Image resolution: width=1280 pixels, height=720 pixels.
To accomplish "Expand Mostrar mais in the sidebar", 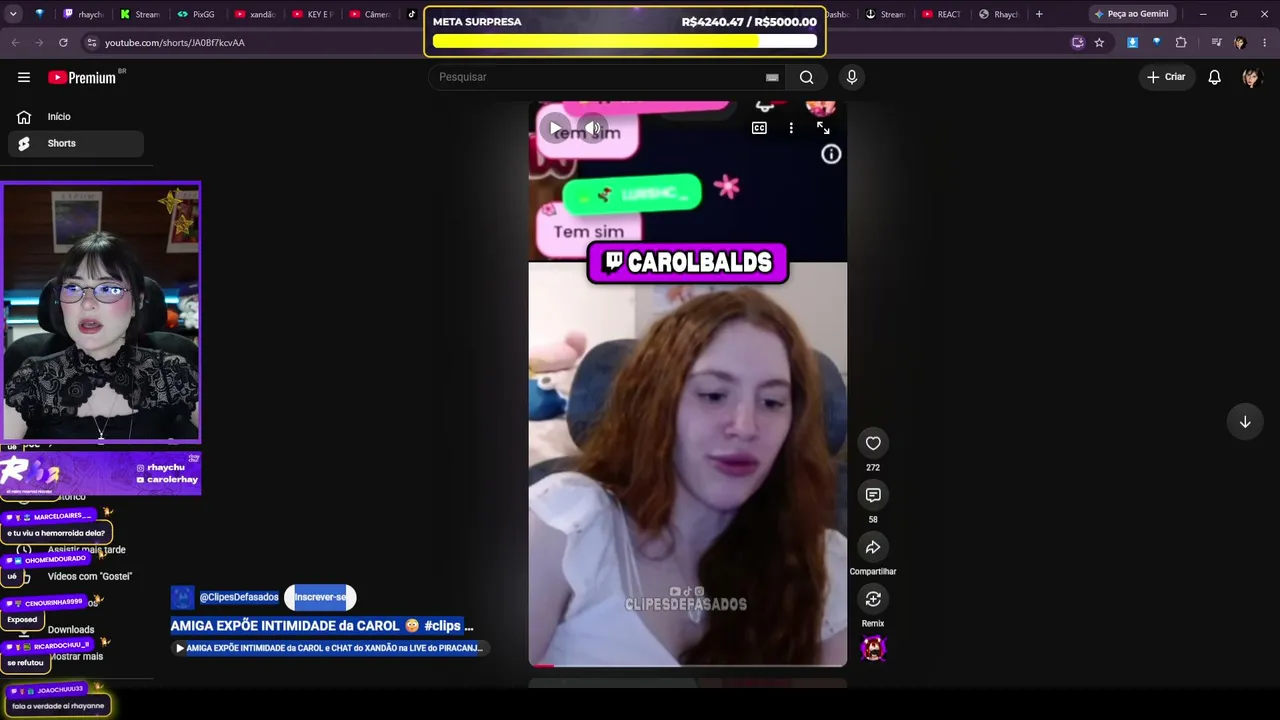I will pos(76,656).
